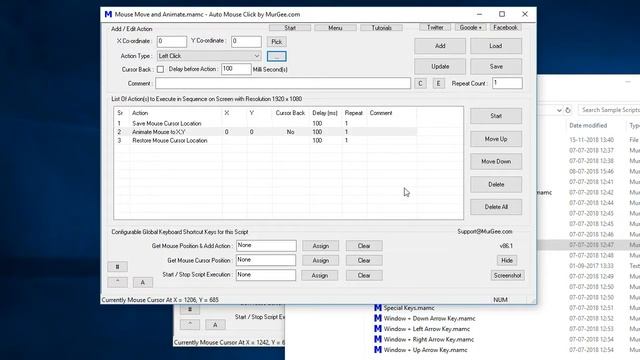640x360 pixels.
Task: Click the Delete All button
Action: tap(496, 207)
